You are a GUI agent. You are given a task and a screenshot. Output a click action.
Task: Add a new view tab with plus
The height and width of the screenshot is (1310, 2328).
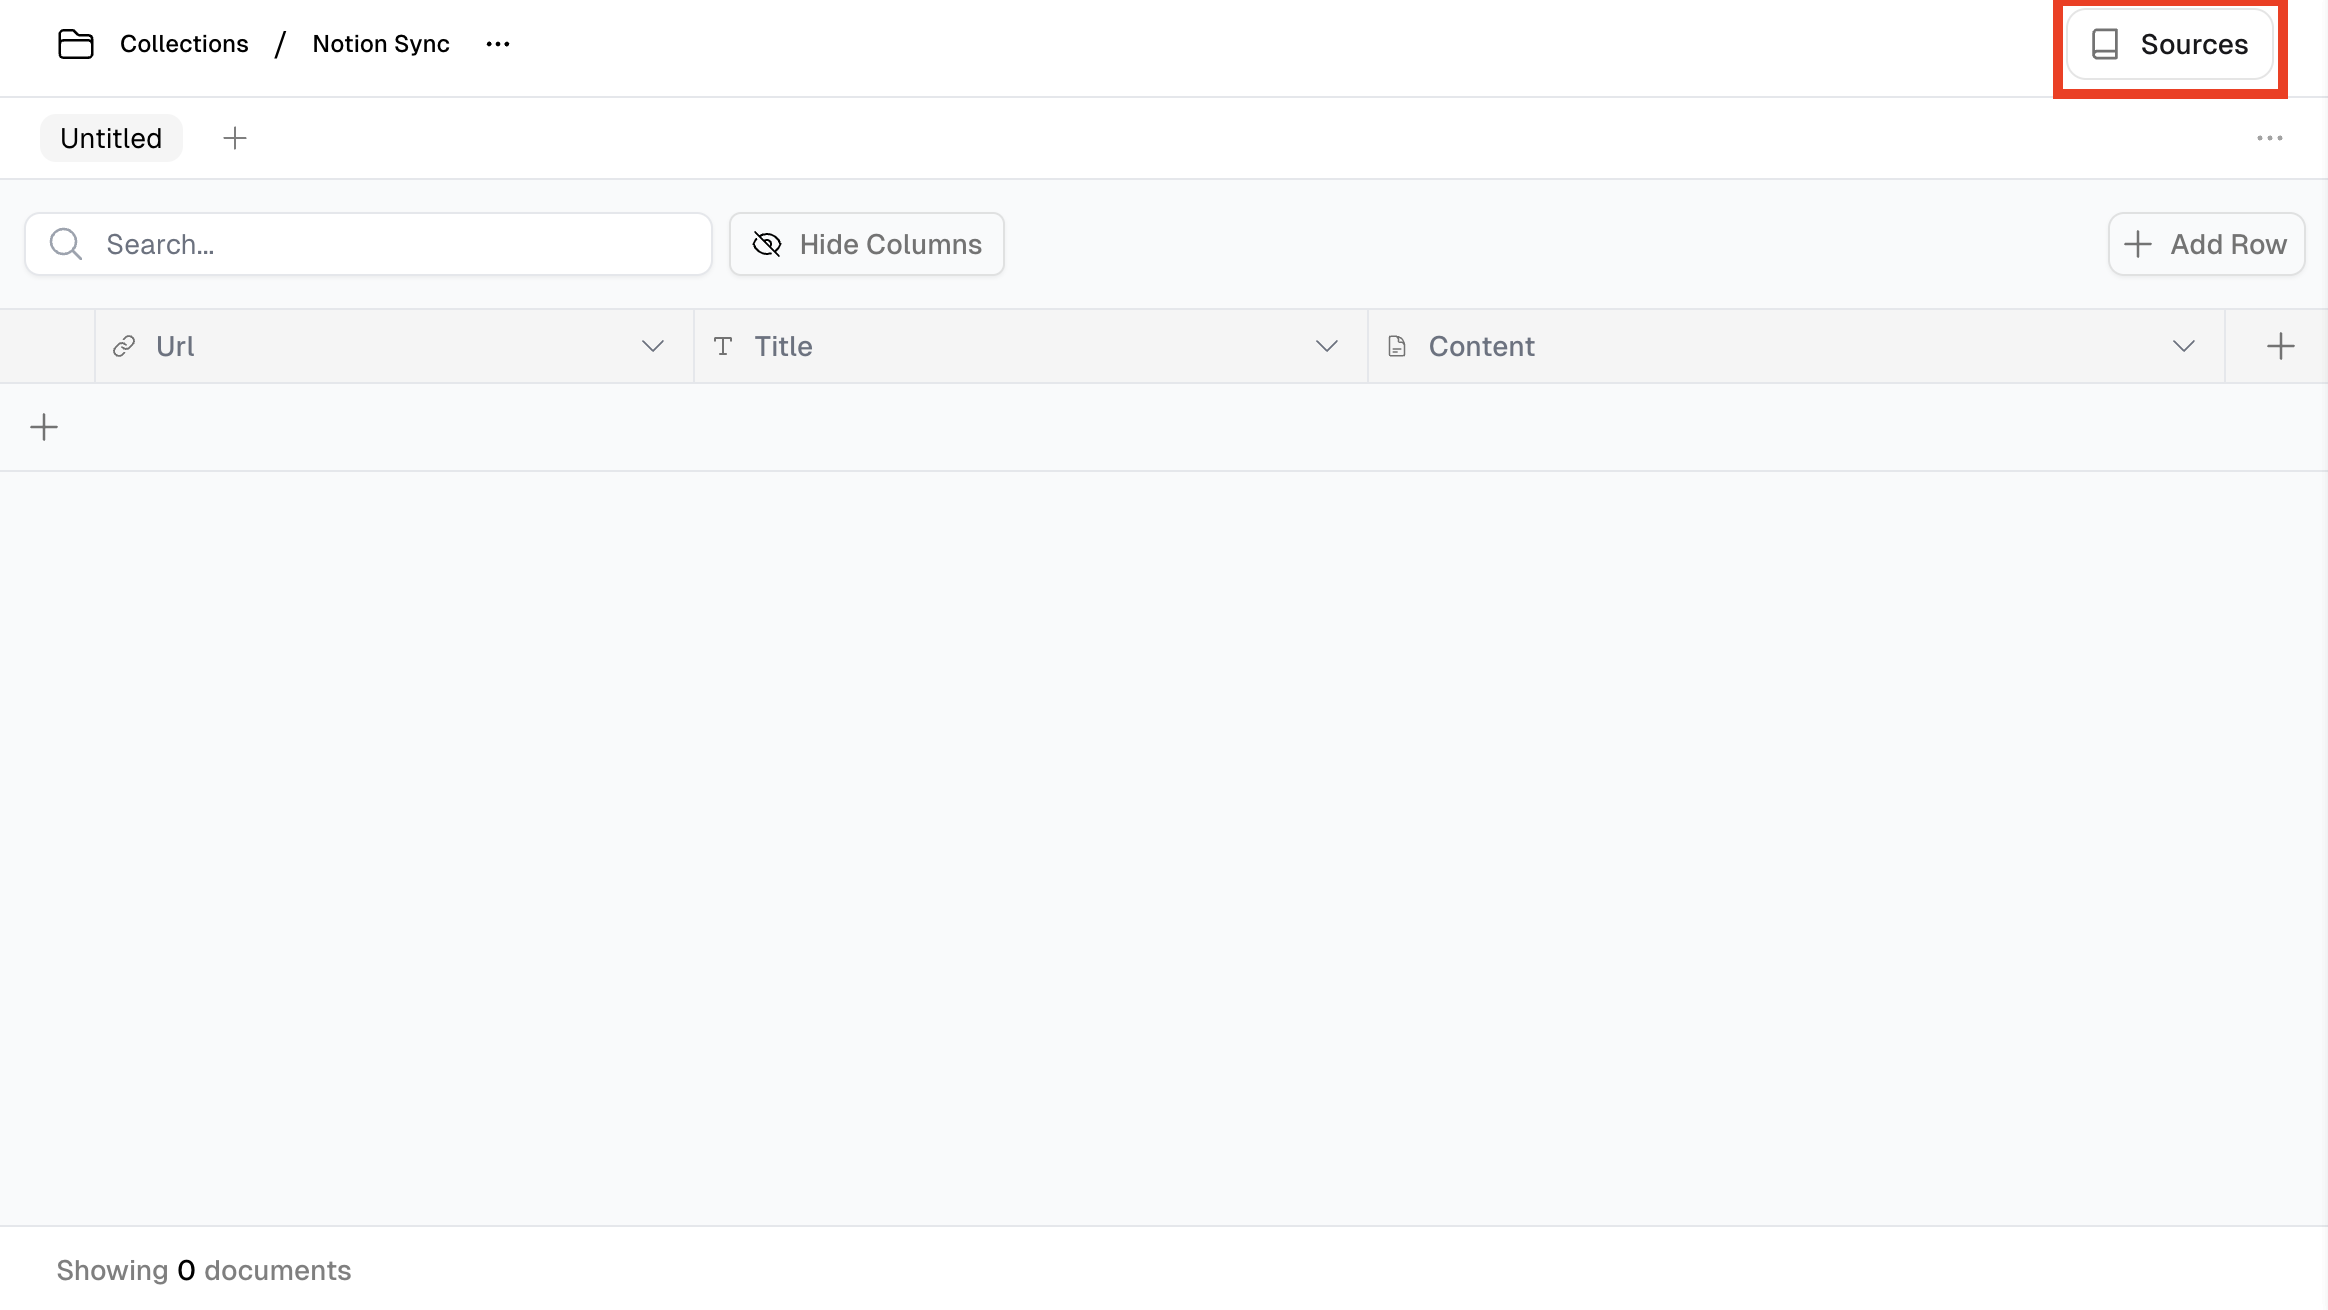pos(235,138)
